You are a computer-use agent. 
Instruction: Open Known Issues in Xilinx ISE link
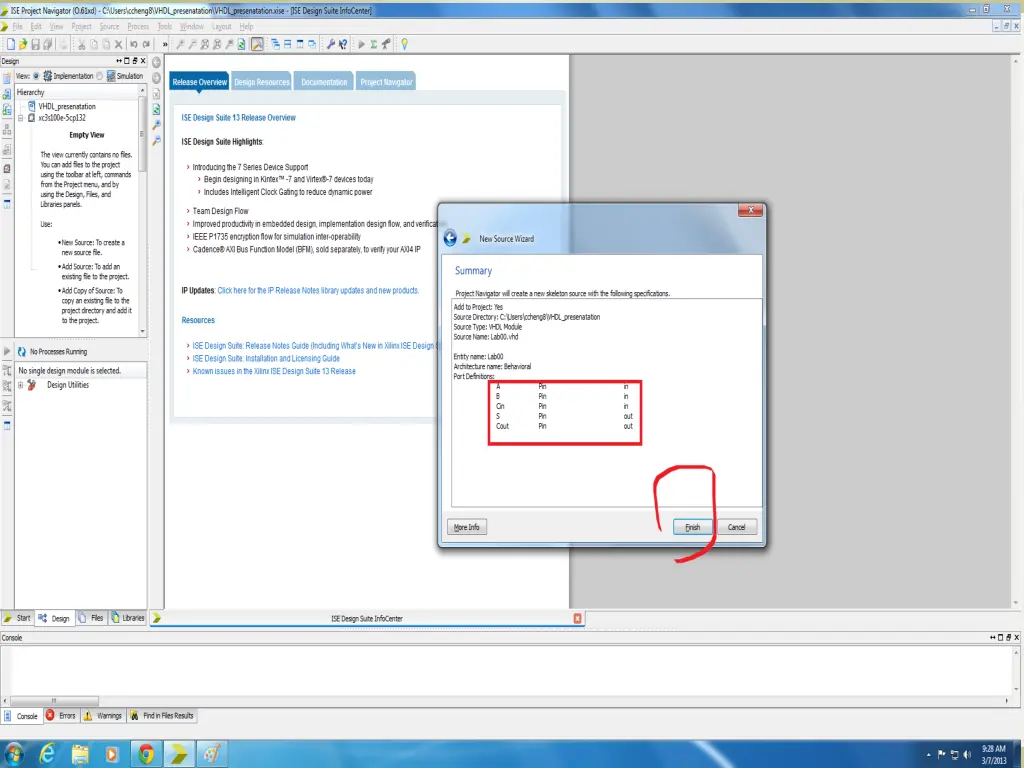pos(274,371)
